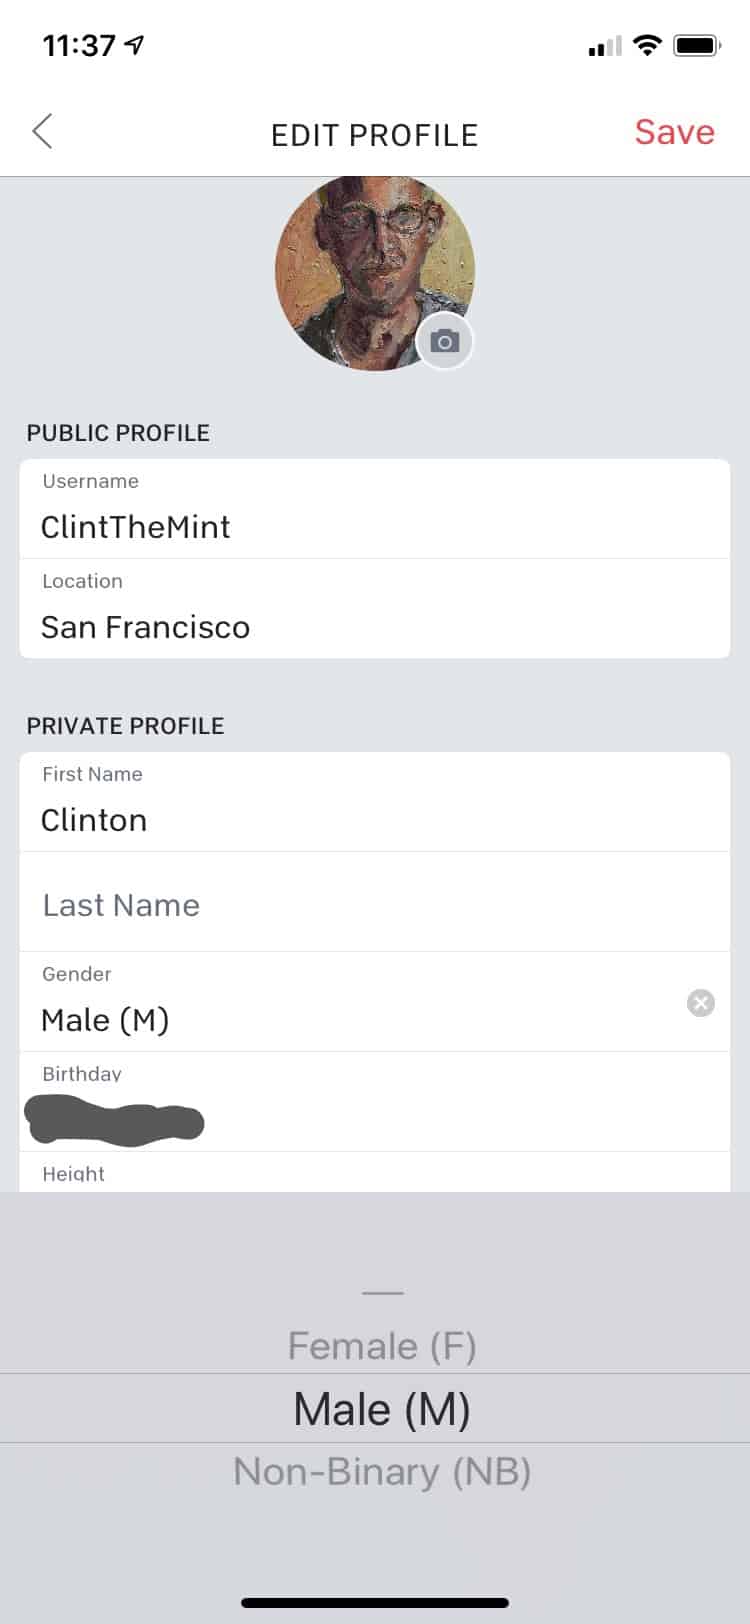The height and width of the screenshot is (1624, 750).
Task: Choose Male (M) picker option
Action: pos(382,1409)
